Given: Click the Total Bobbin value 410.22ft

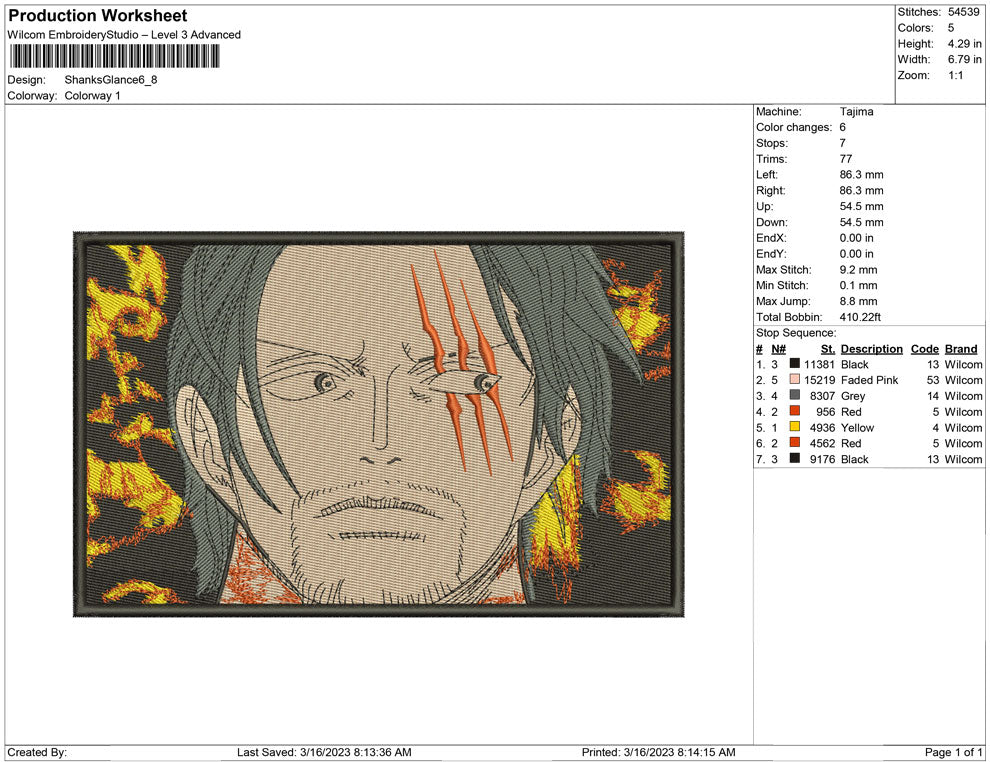Looking at the screenshot, I should 860,317.
